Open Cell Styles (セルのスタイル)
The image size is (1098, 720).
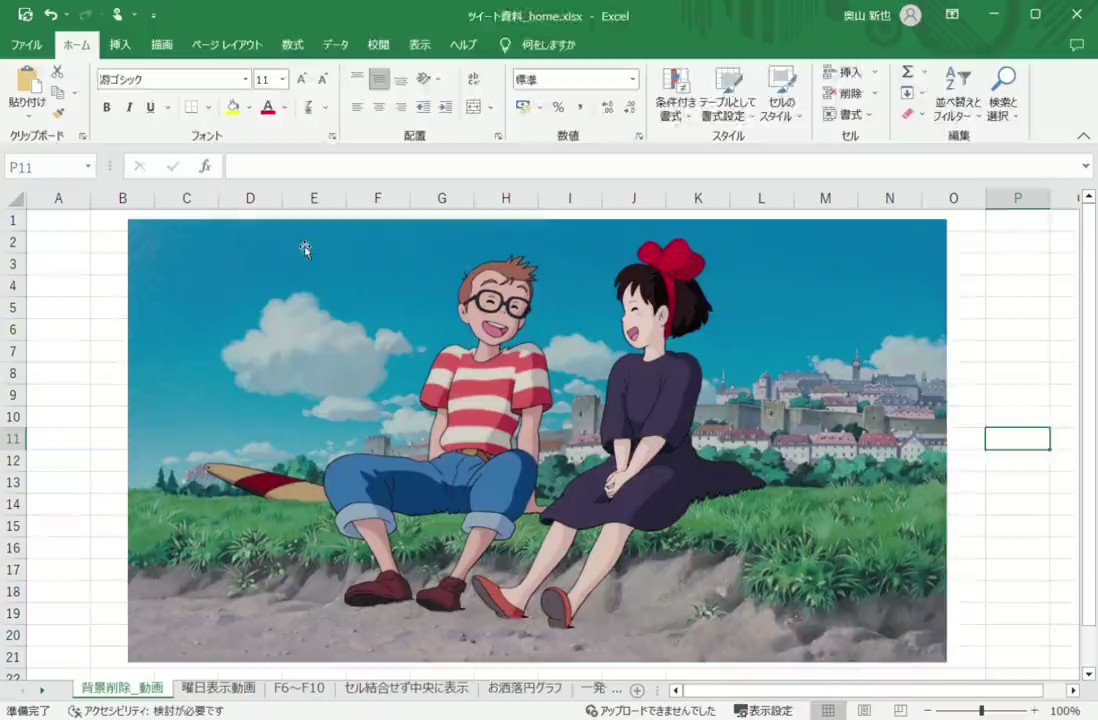(x=781, y=94)
